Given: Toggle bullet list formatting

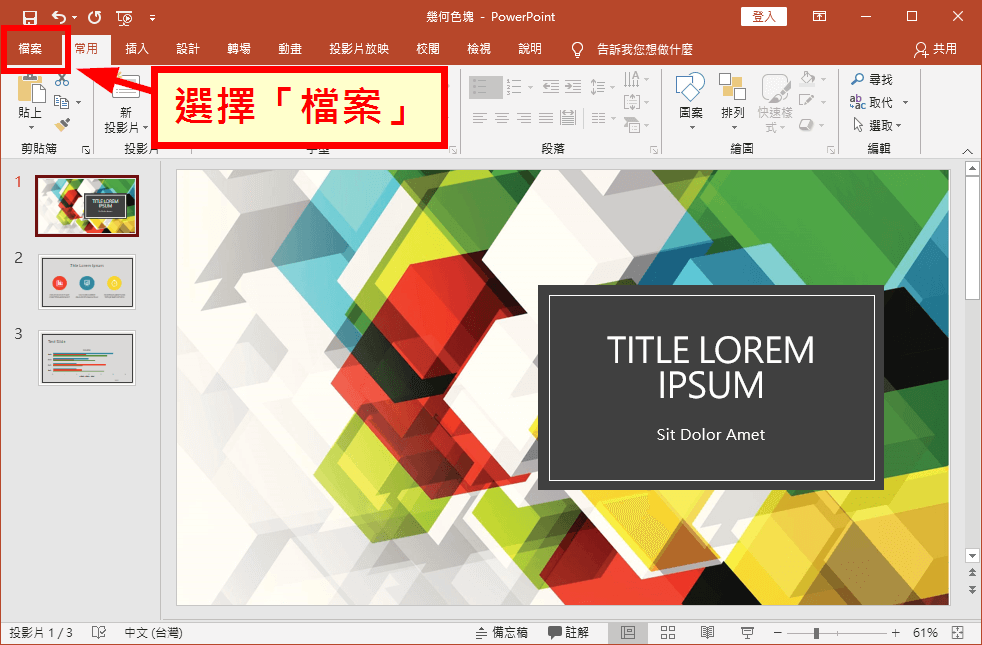Looking at the screenshot, I should 485,87.
